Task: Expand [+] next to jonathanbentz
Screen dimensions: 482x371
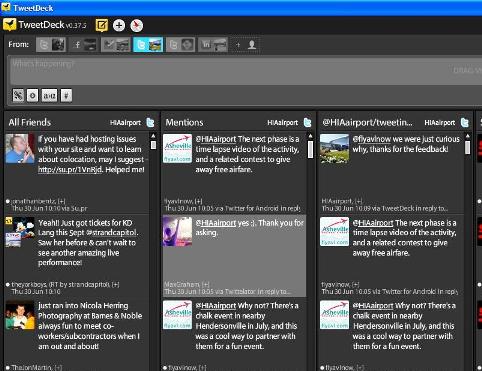Action: pos(61,201)
